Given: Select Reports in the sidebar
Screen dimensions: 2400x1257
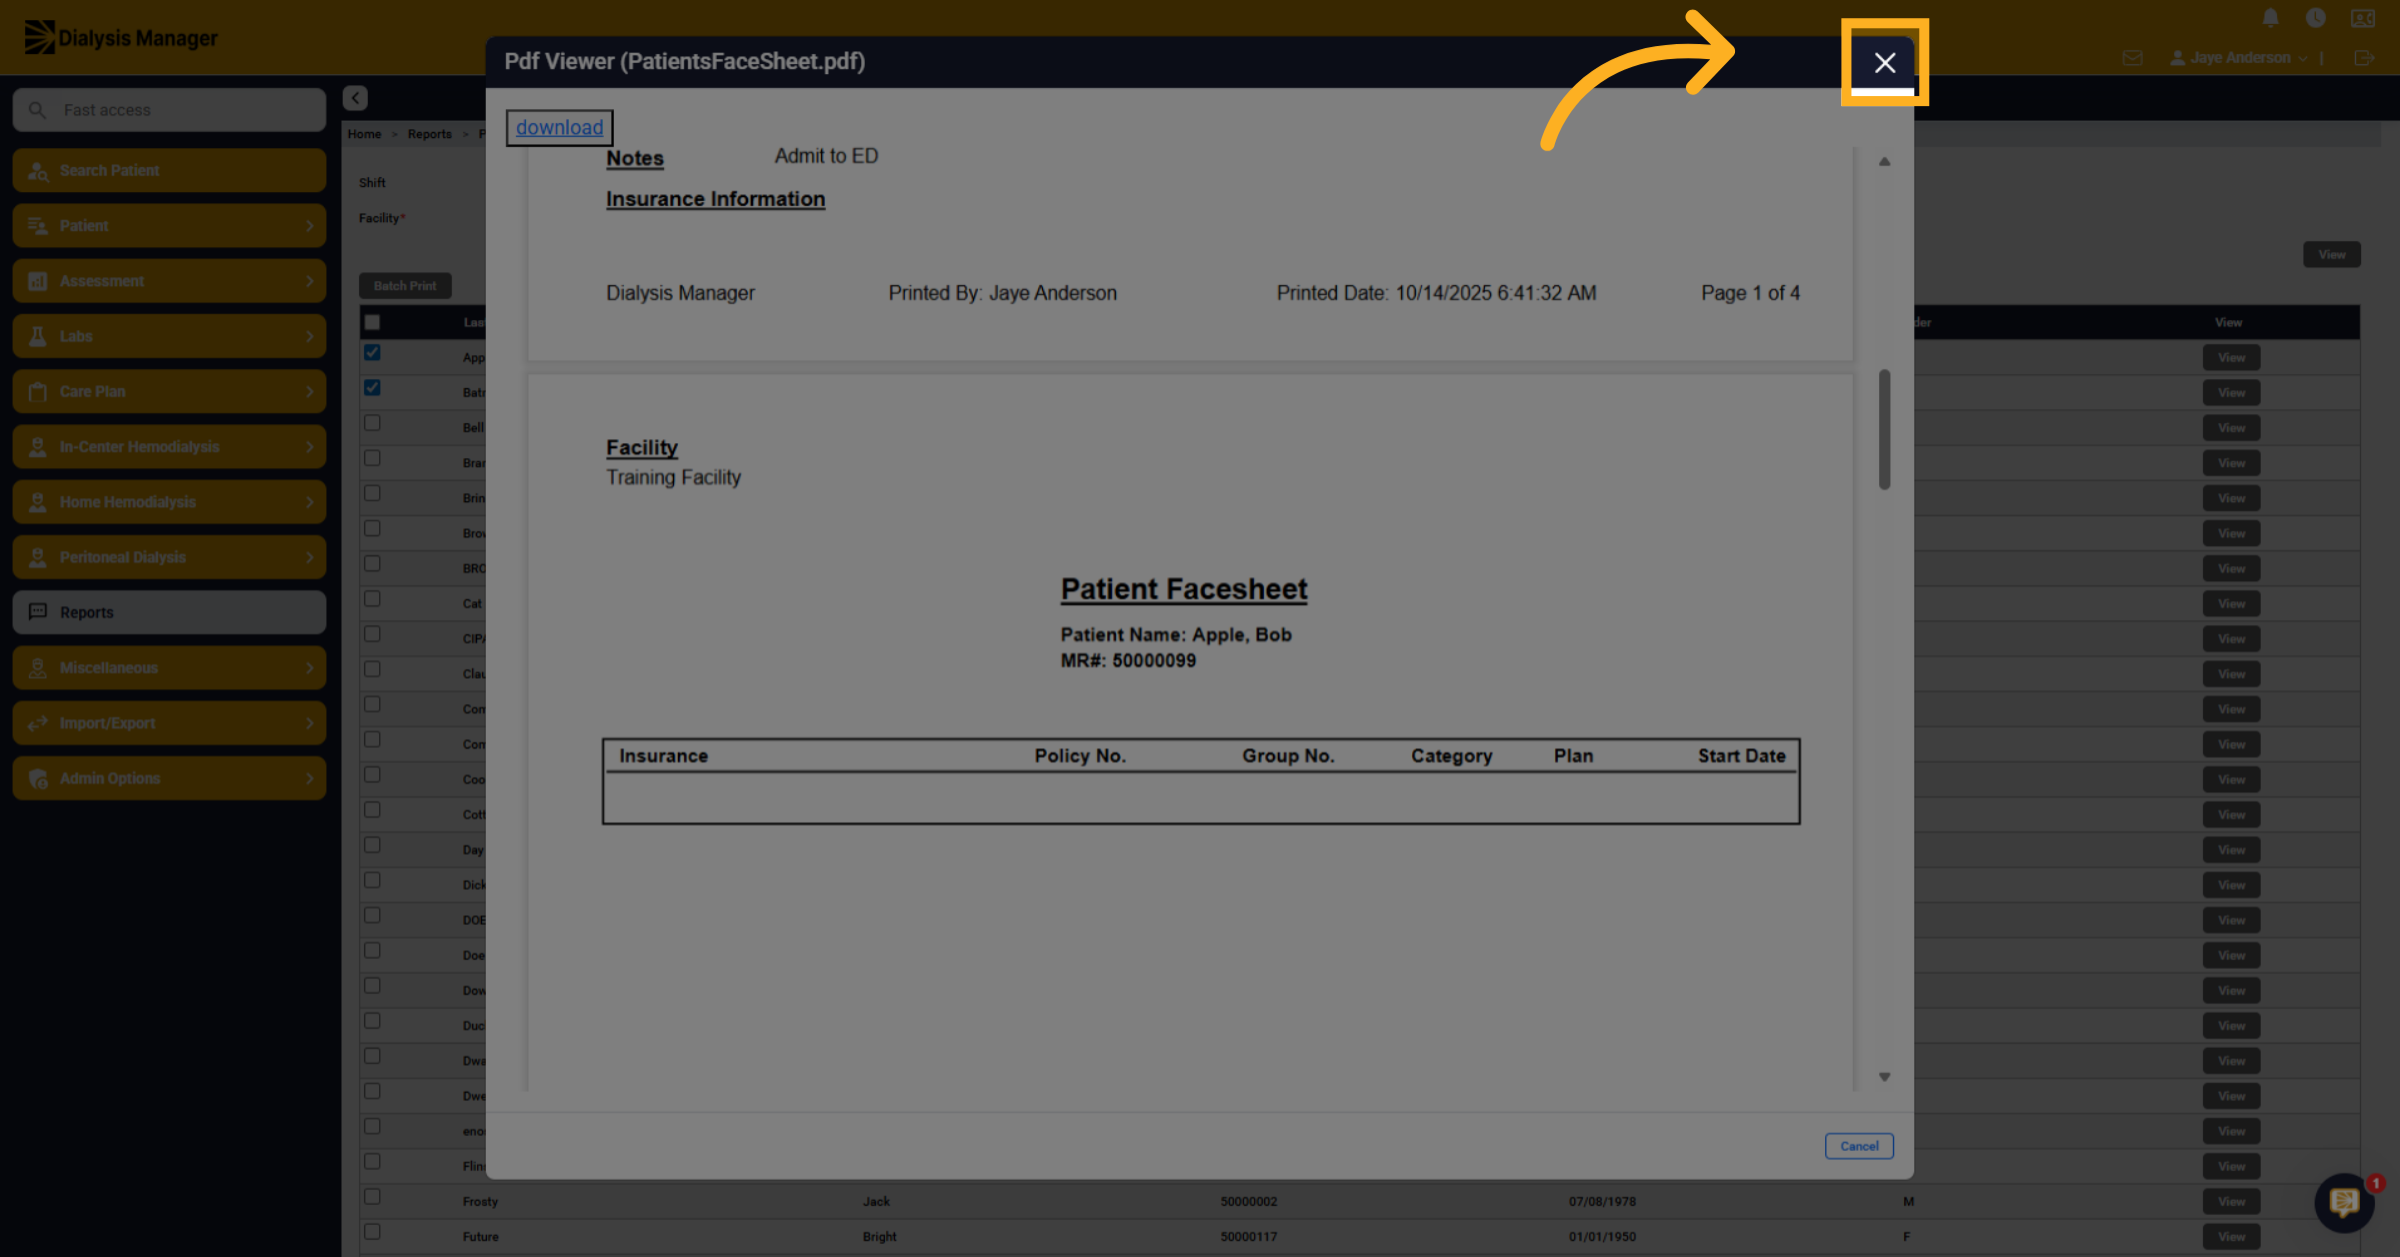Looking at the screenshot, I should tap(169, 612).
